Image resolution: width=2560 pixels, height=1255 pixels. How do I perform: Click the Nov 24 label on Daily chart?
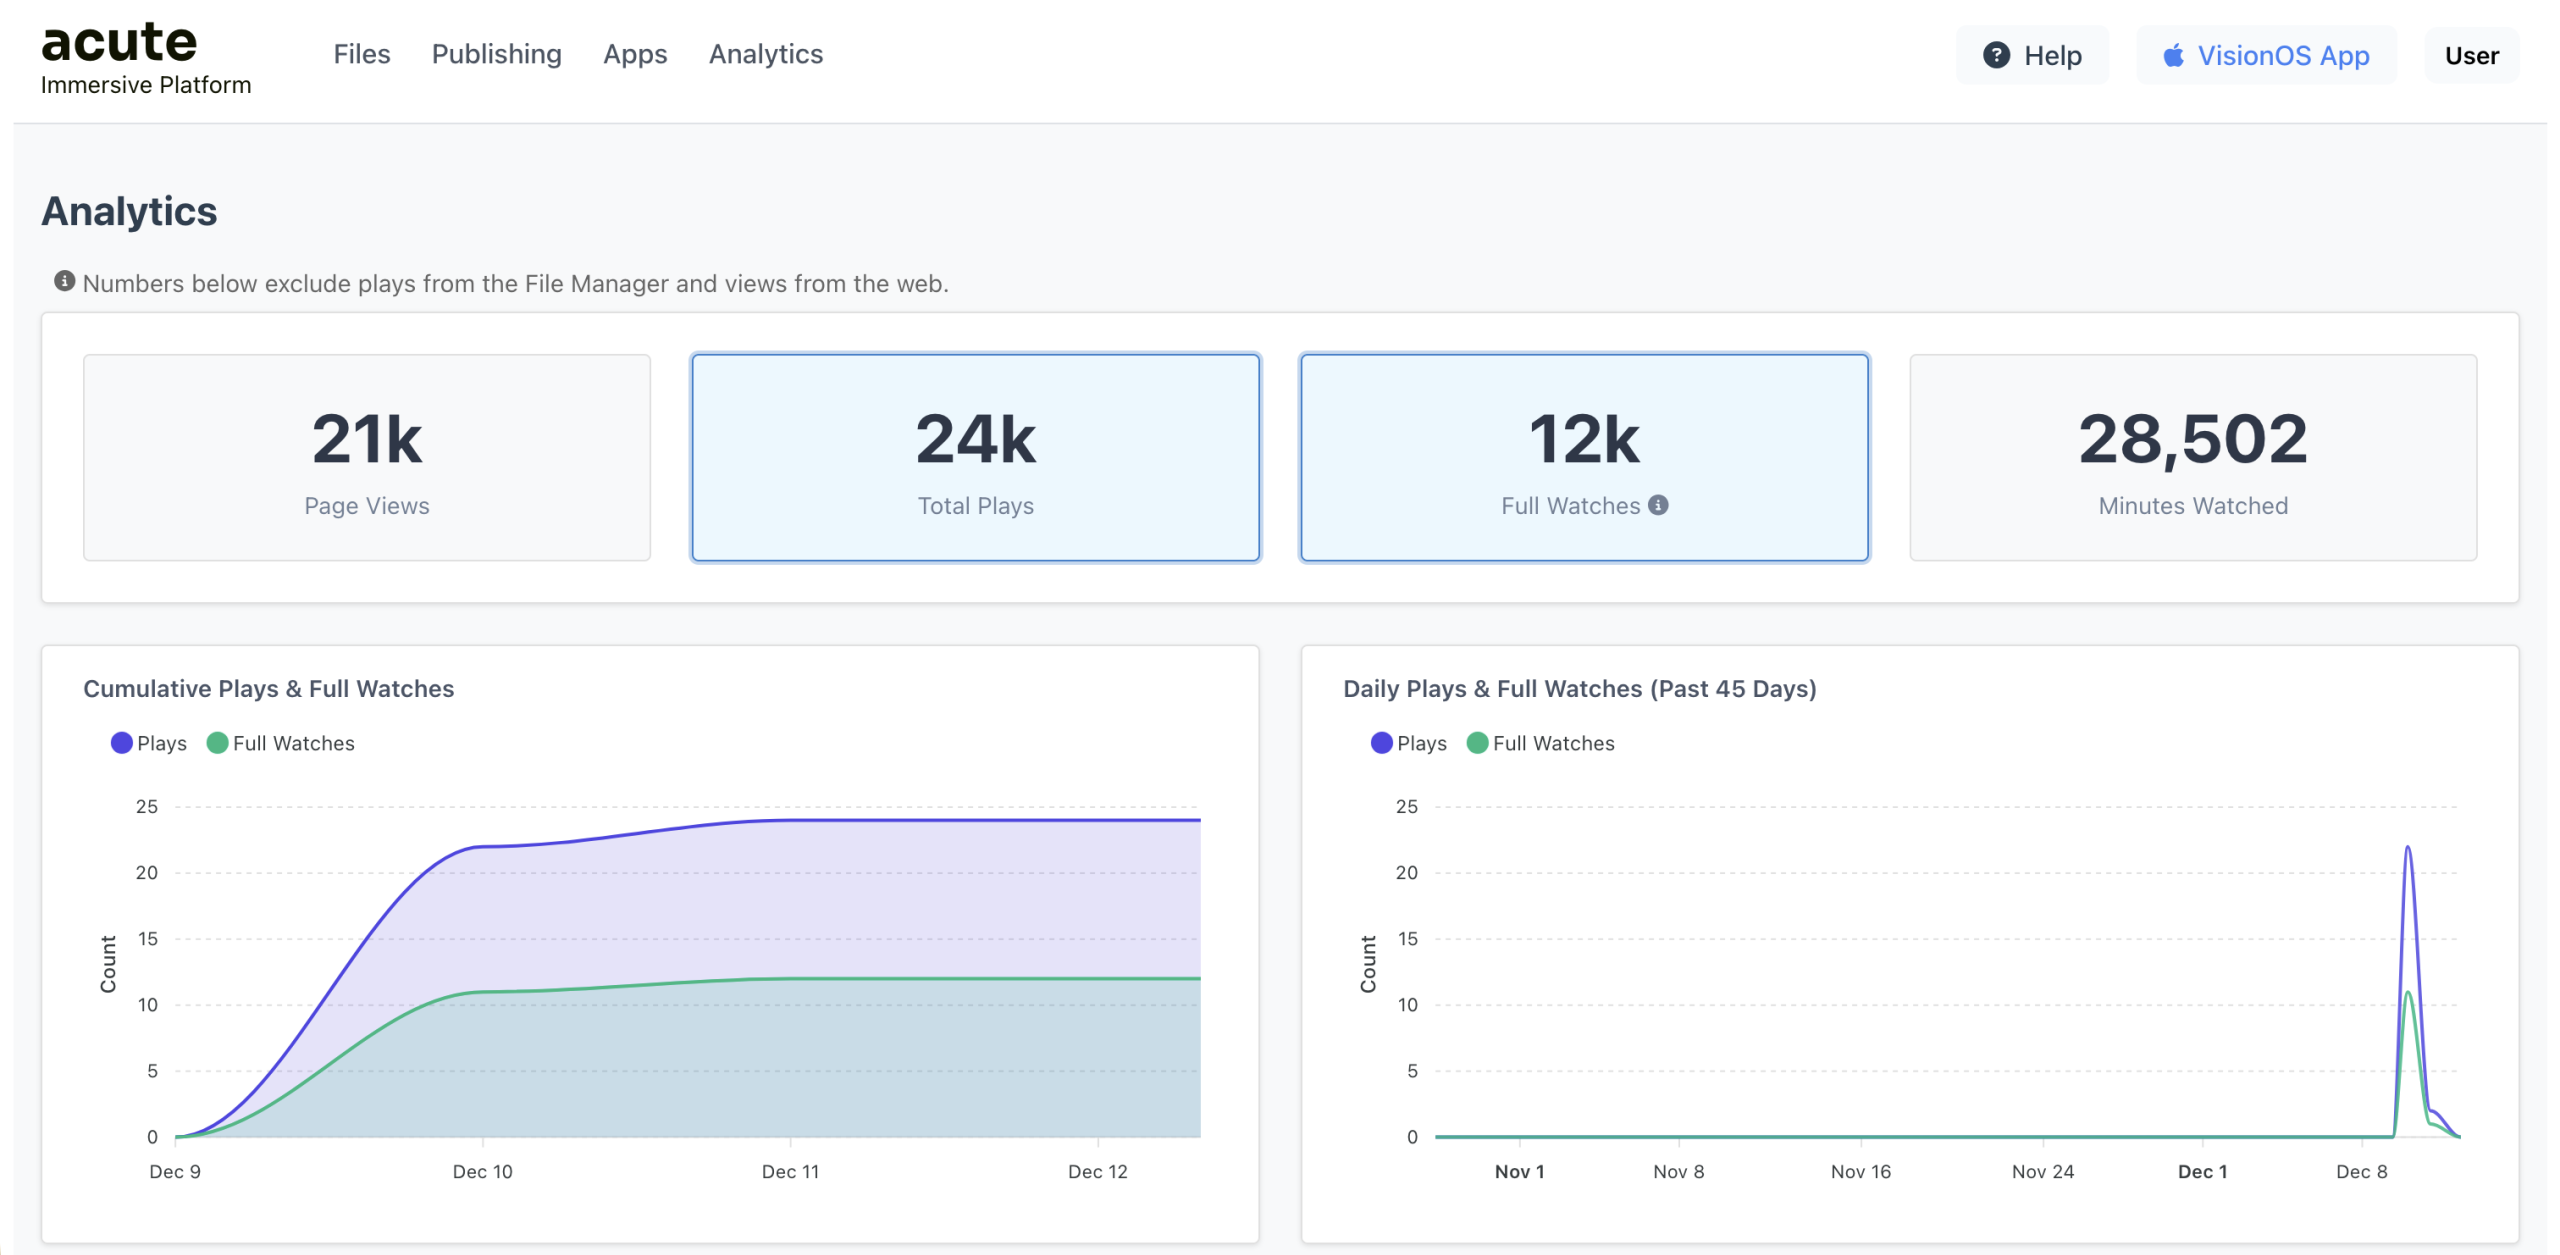point(2042,1171)
